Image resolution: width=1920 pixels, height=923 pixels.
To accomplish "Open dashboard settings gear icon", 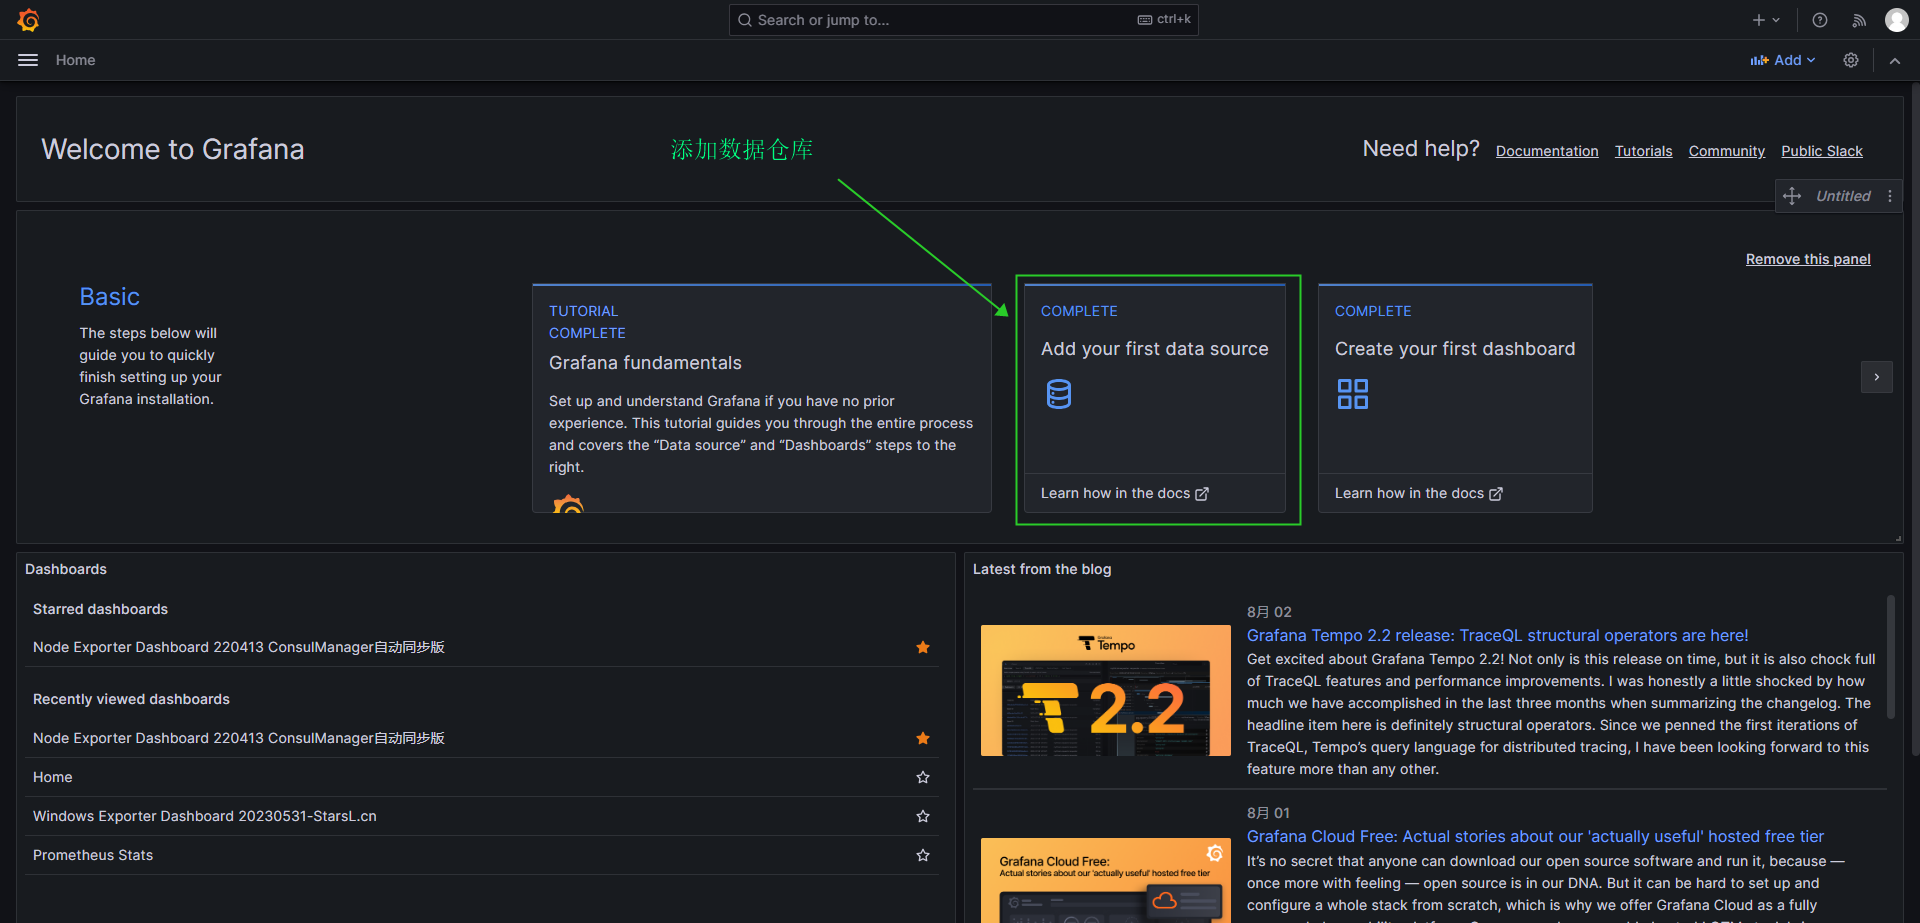I will [1851, 60].
